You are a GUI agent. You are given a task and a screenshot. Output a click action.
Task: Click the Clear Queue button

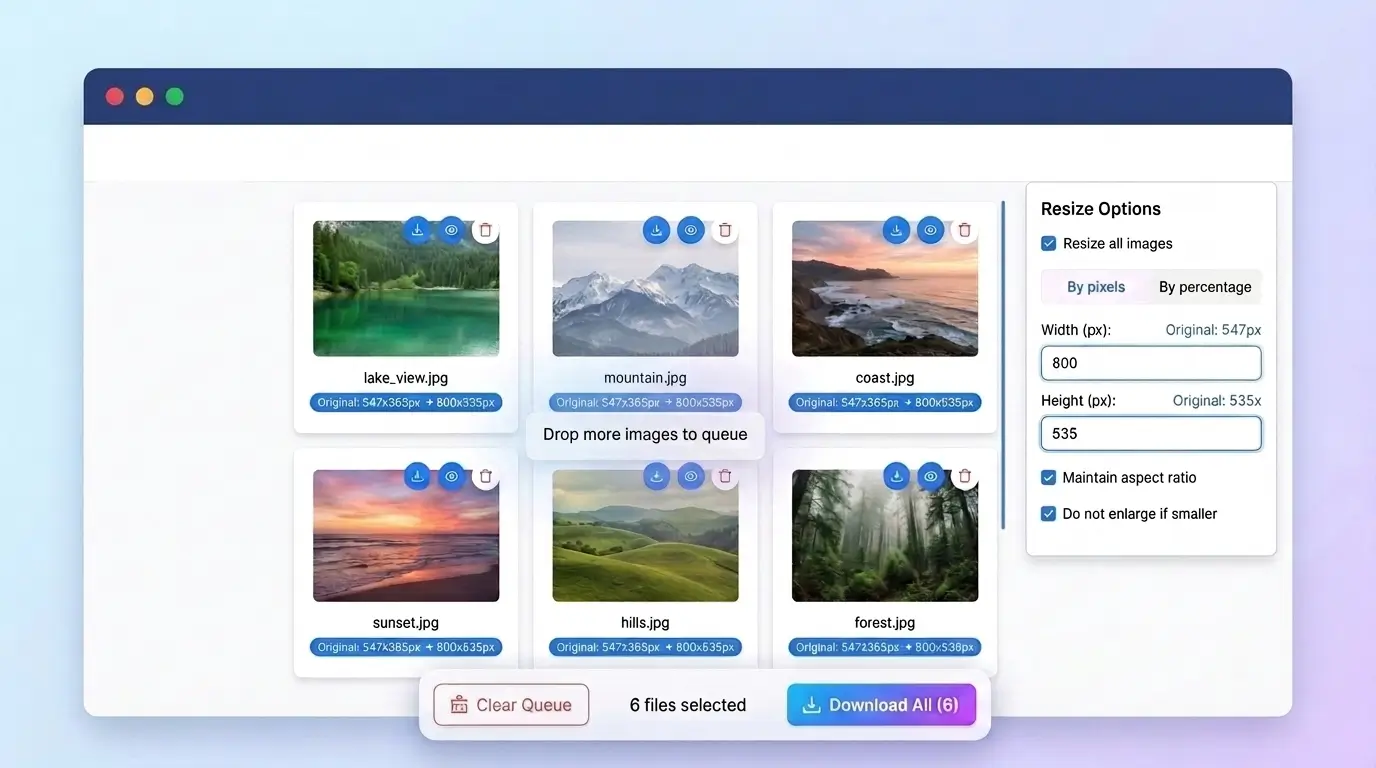[511, 705]
